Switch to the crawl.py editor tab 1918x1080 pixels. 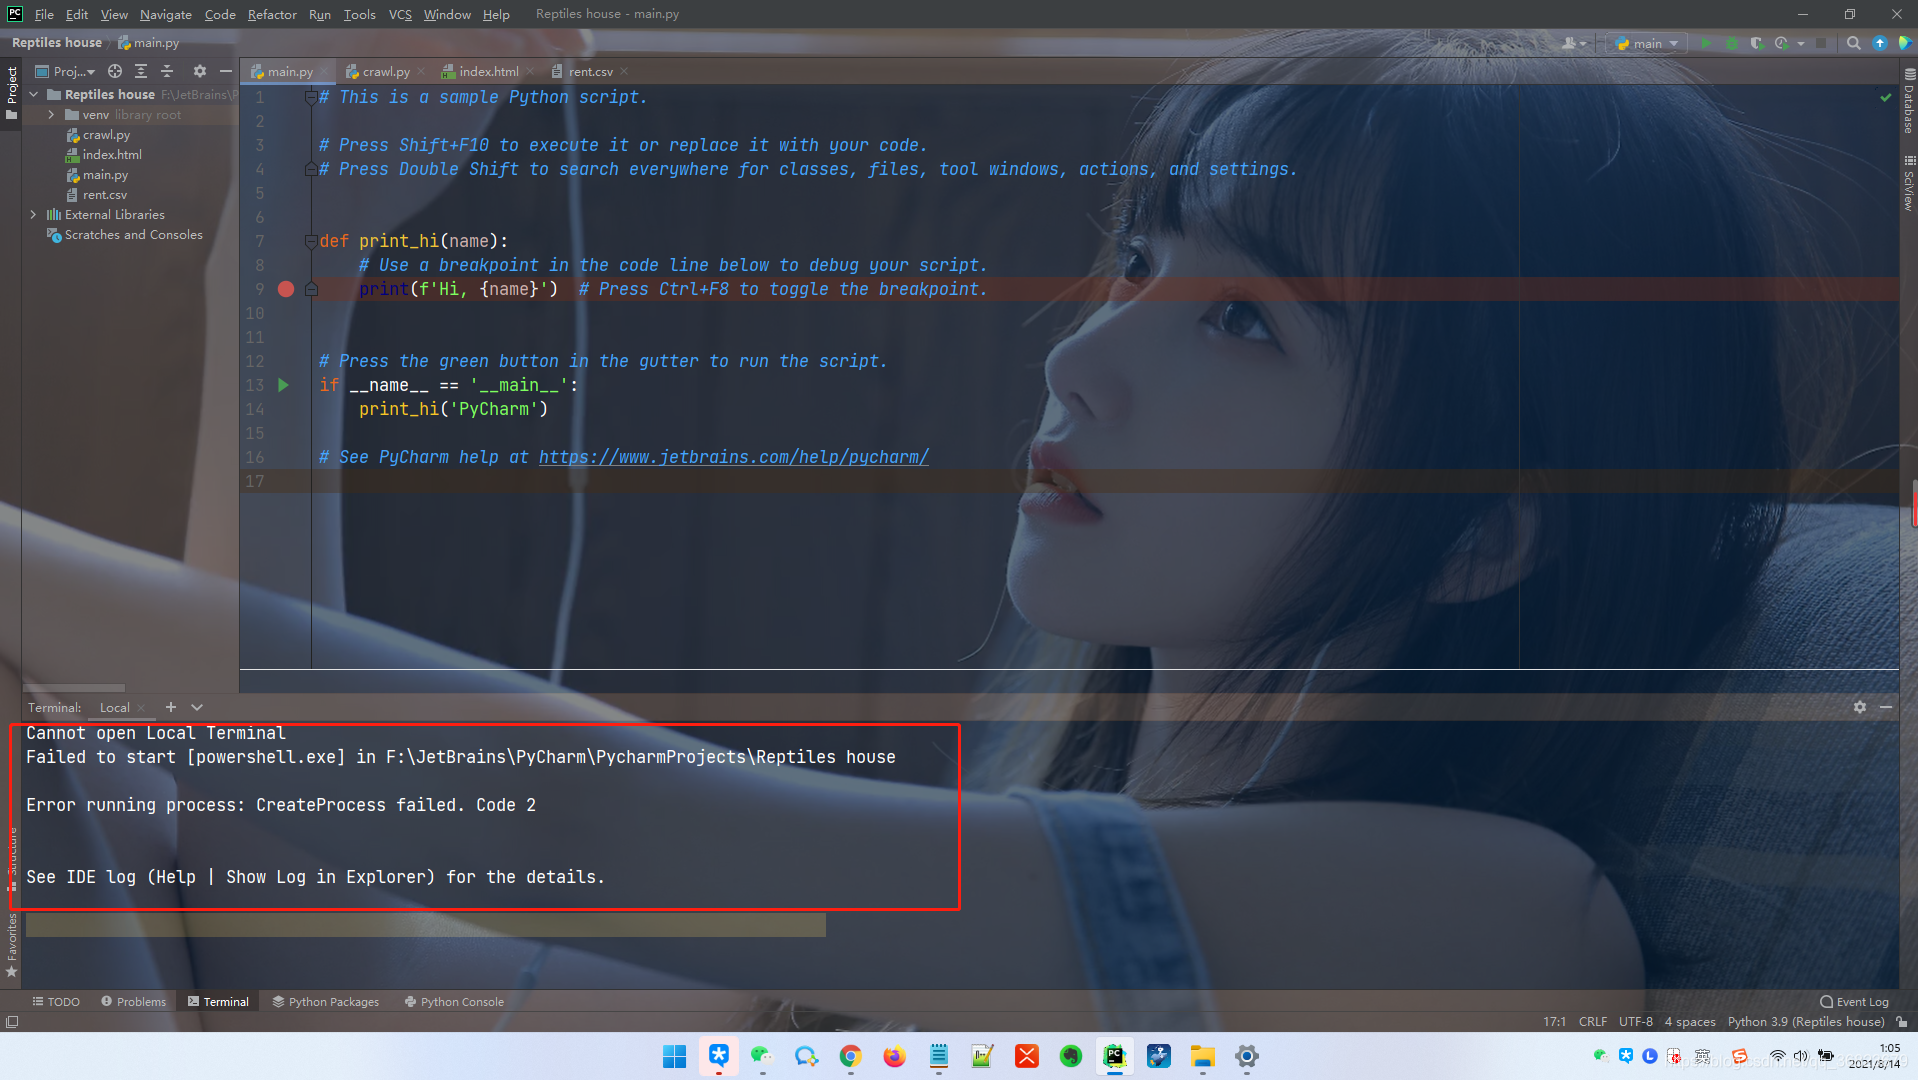coord(386,71)
